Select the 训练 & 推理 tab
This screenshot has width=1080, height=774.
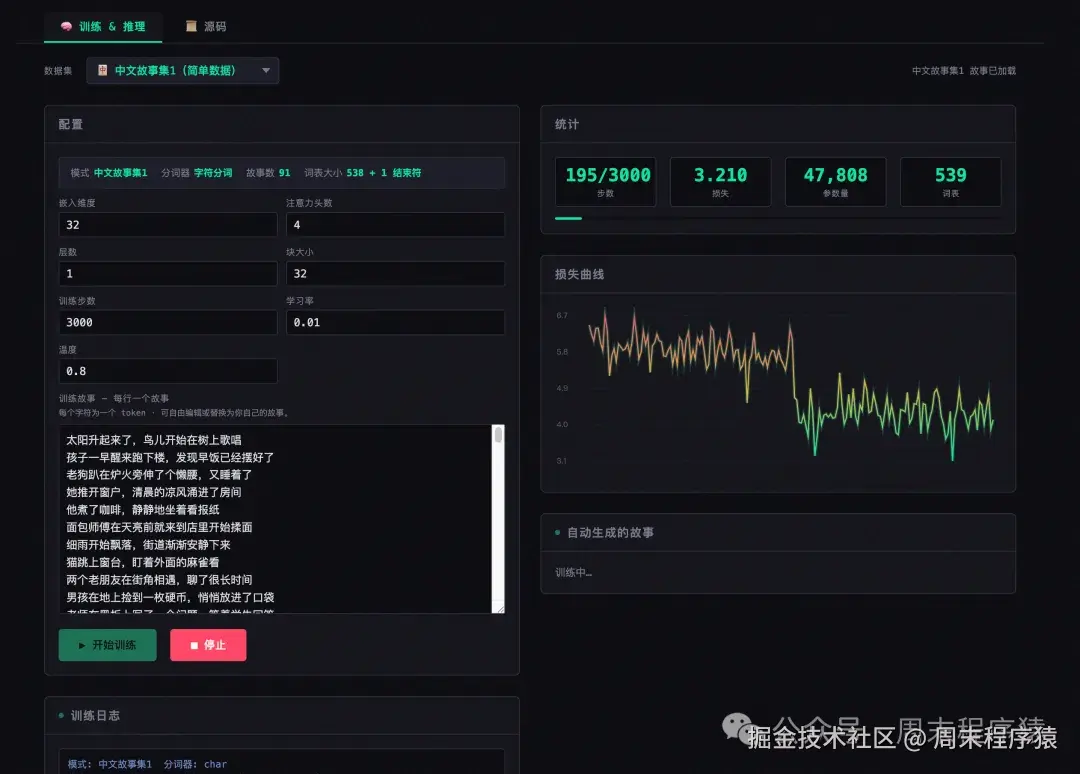click(103, 26)
